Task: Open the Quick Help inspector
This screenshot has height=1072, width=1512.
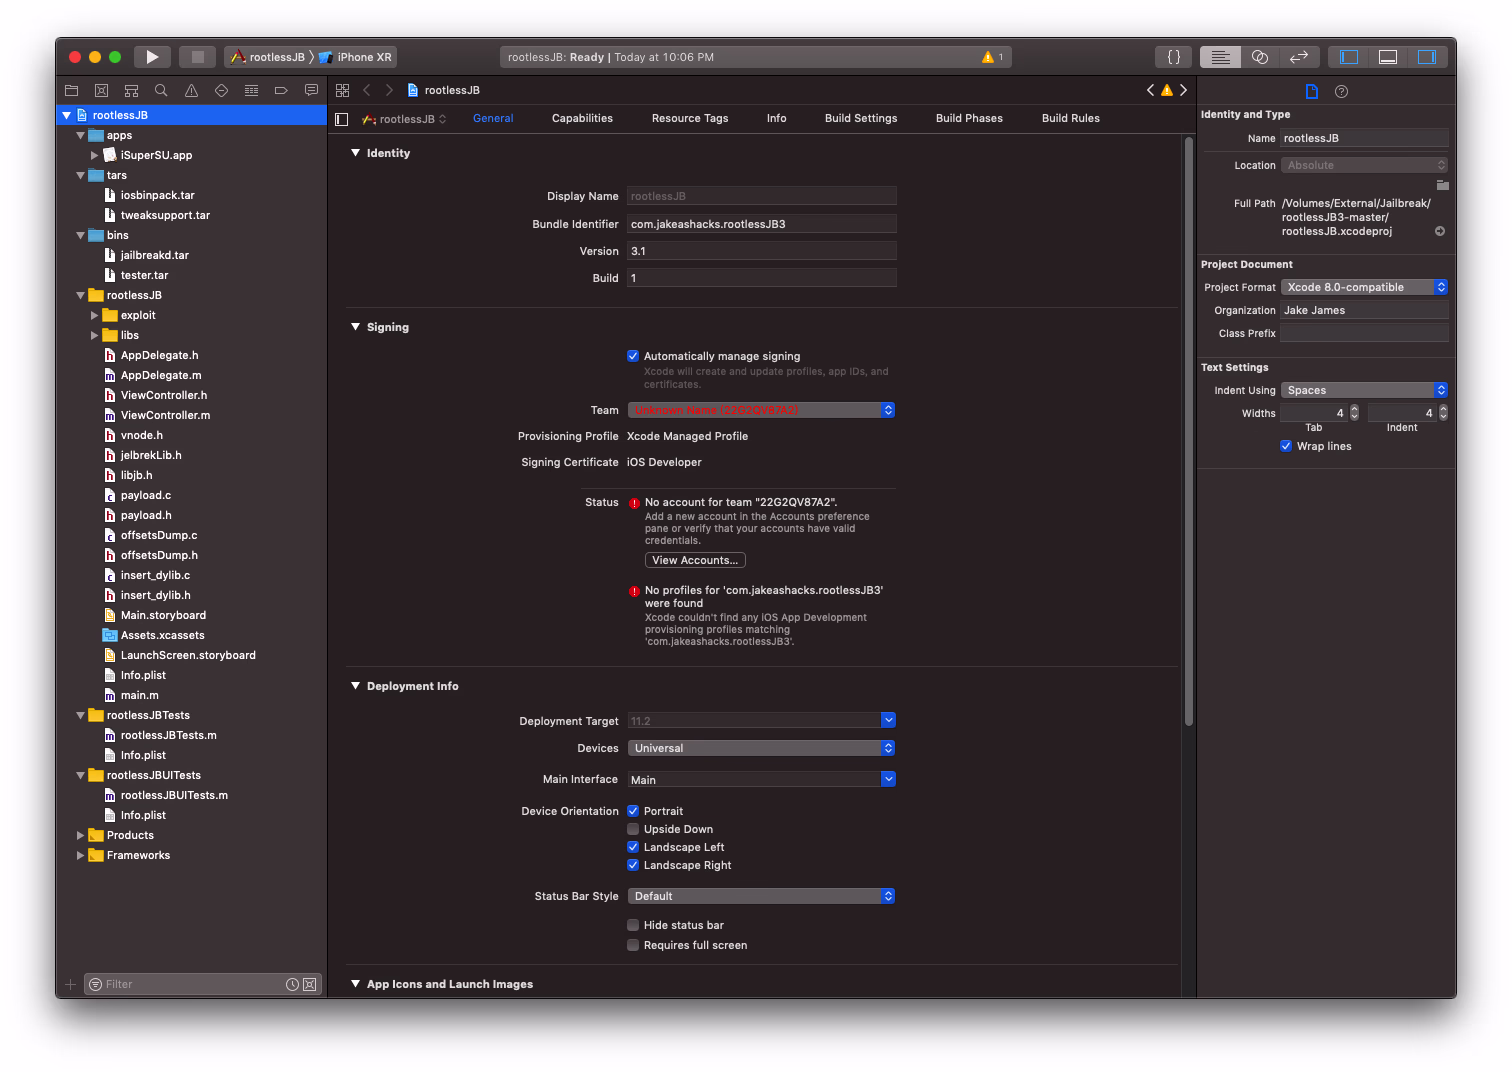Action: click(x=1342, y=91)
